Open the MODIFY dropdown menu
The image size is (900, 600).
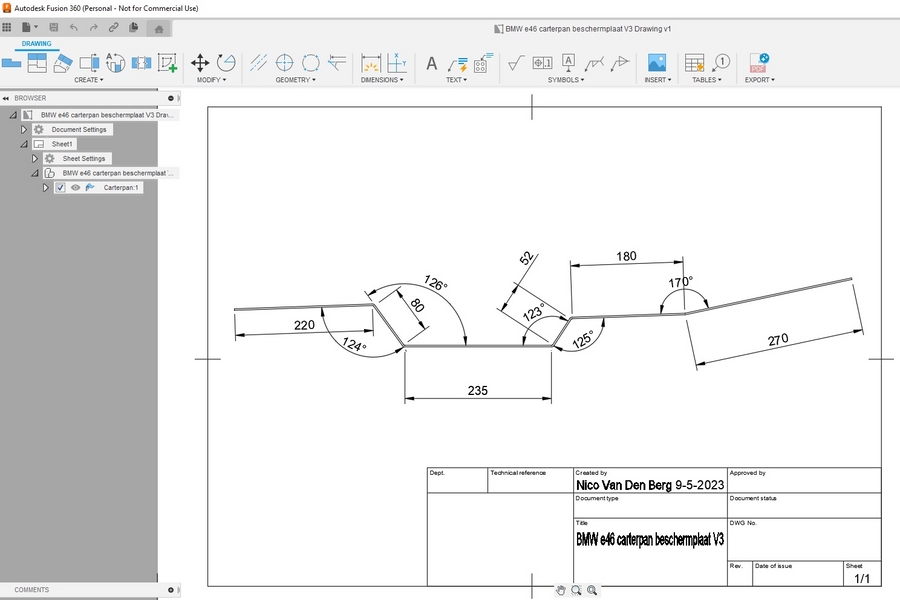pos(211,80)
